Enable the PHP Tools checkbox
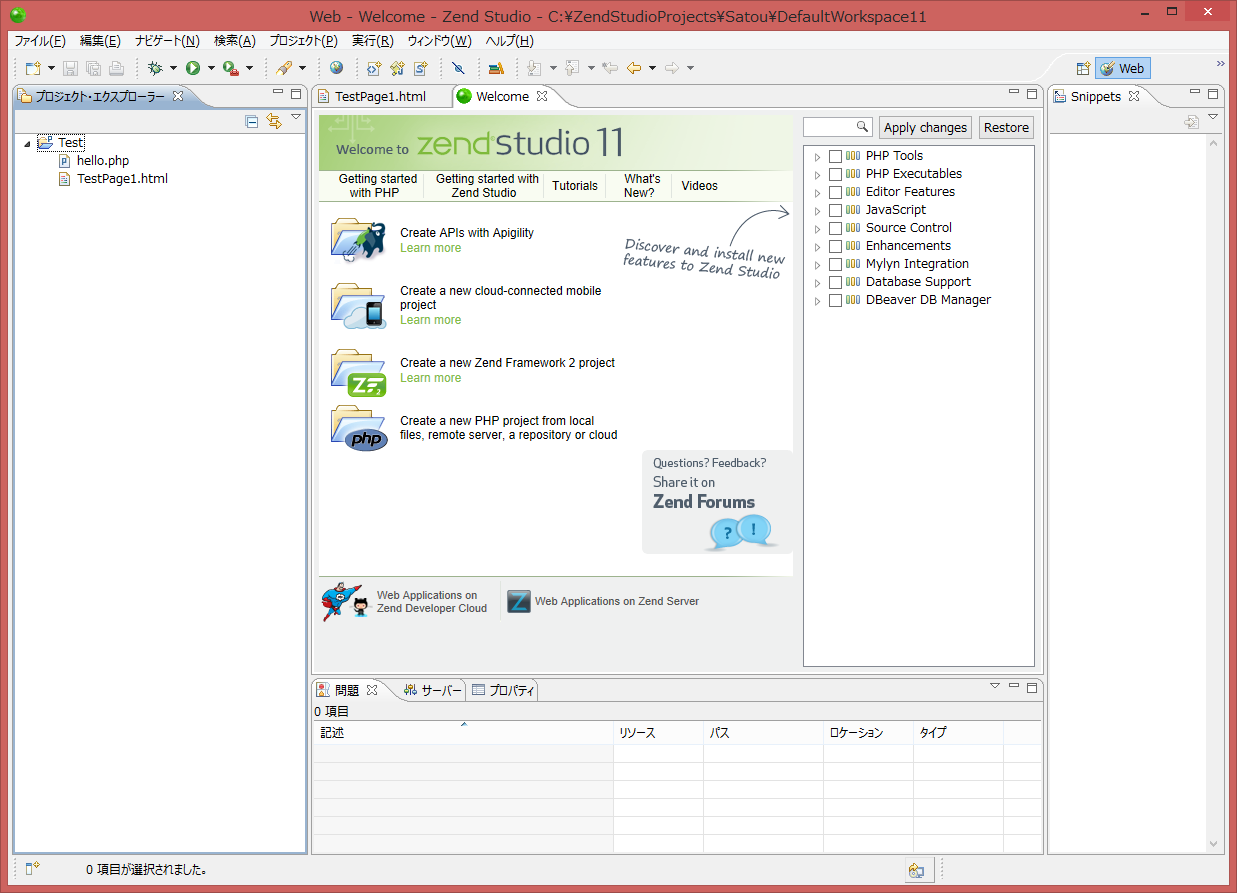The image size is (1237, 893). point(835,156)
